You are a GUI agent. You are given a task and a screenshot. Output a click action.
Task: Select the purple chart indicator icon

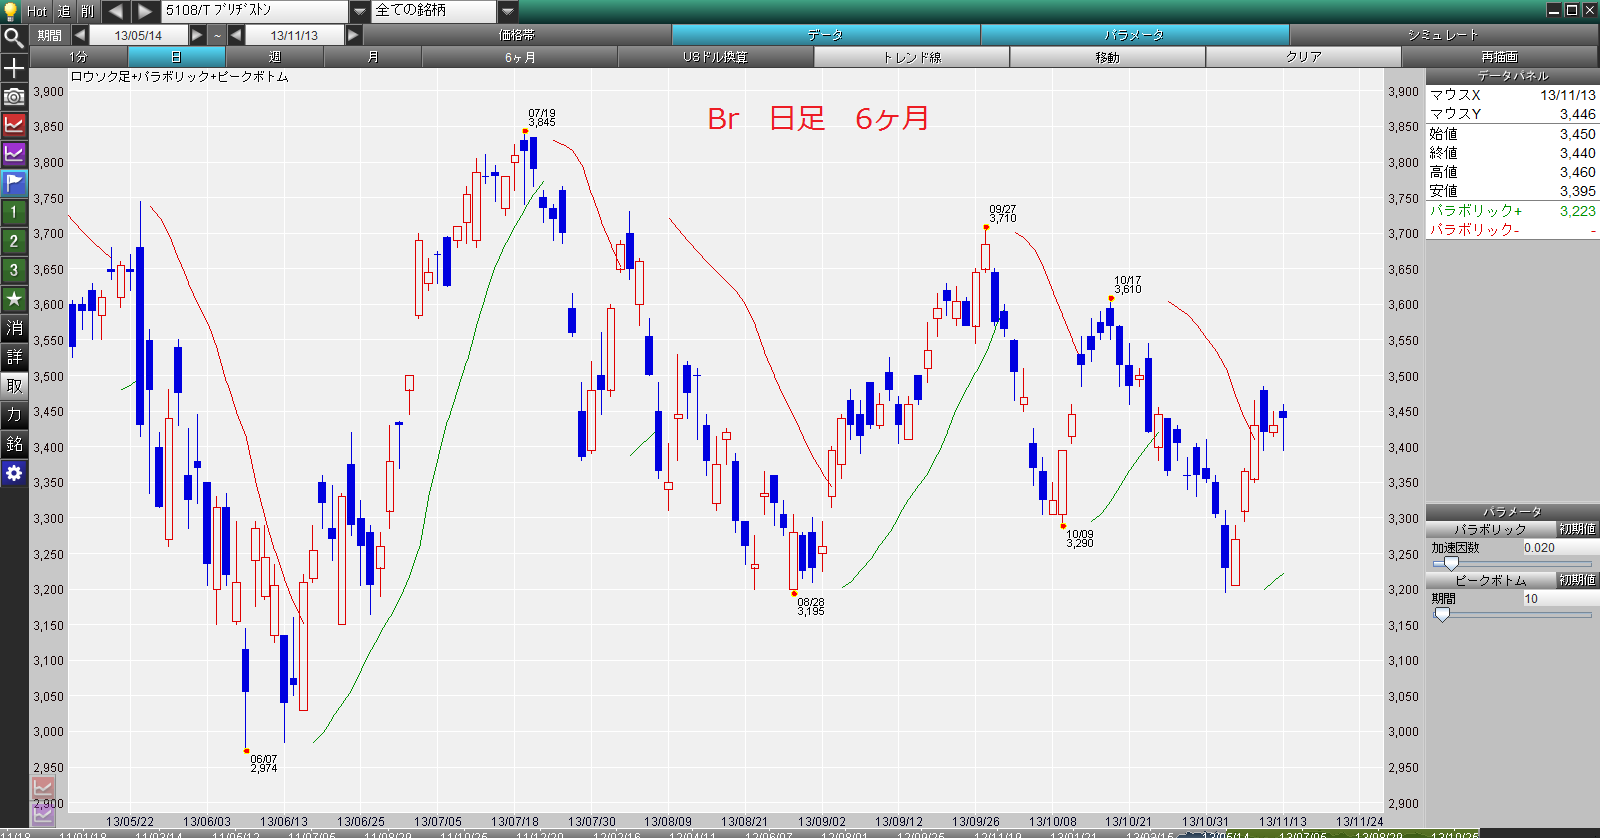(x=14, y=154)
